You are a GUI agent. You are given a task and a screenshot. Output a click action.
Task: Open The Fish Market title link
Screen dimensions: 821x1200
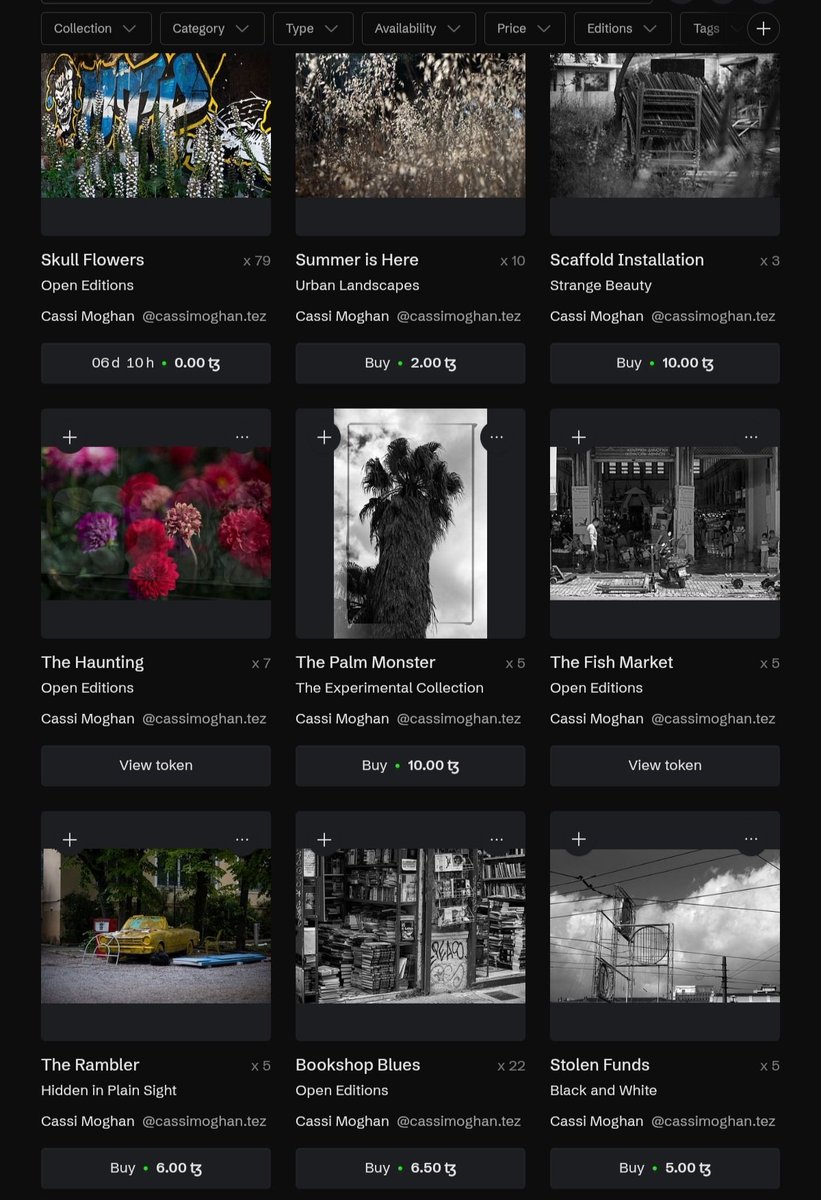pos(611,662)
